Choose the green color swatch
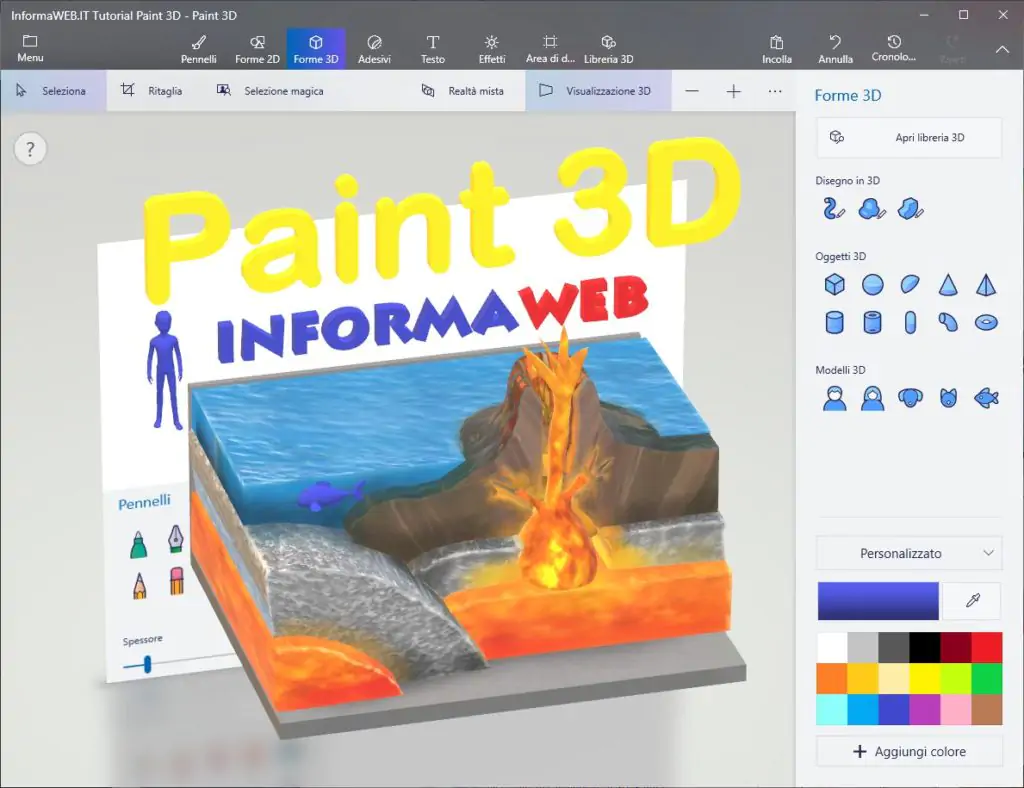This screenshot has height=788, width=1024. (987, 678)
